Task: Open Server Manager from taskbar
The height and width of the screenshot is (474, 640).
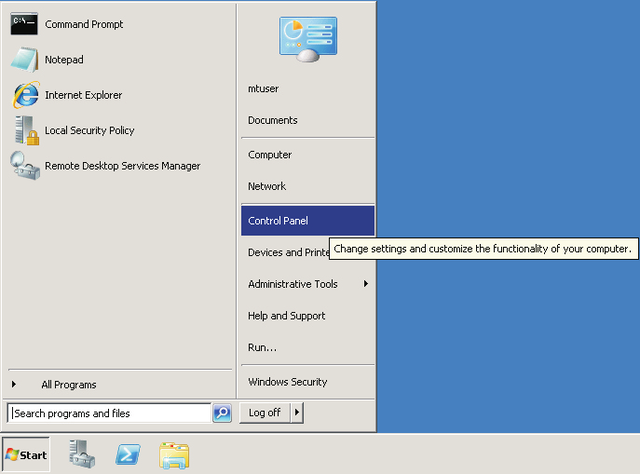Action: (82, 454)
